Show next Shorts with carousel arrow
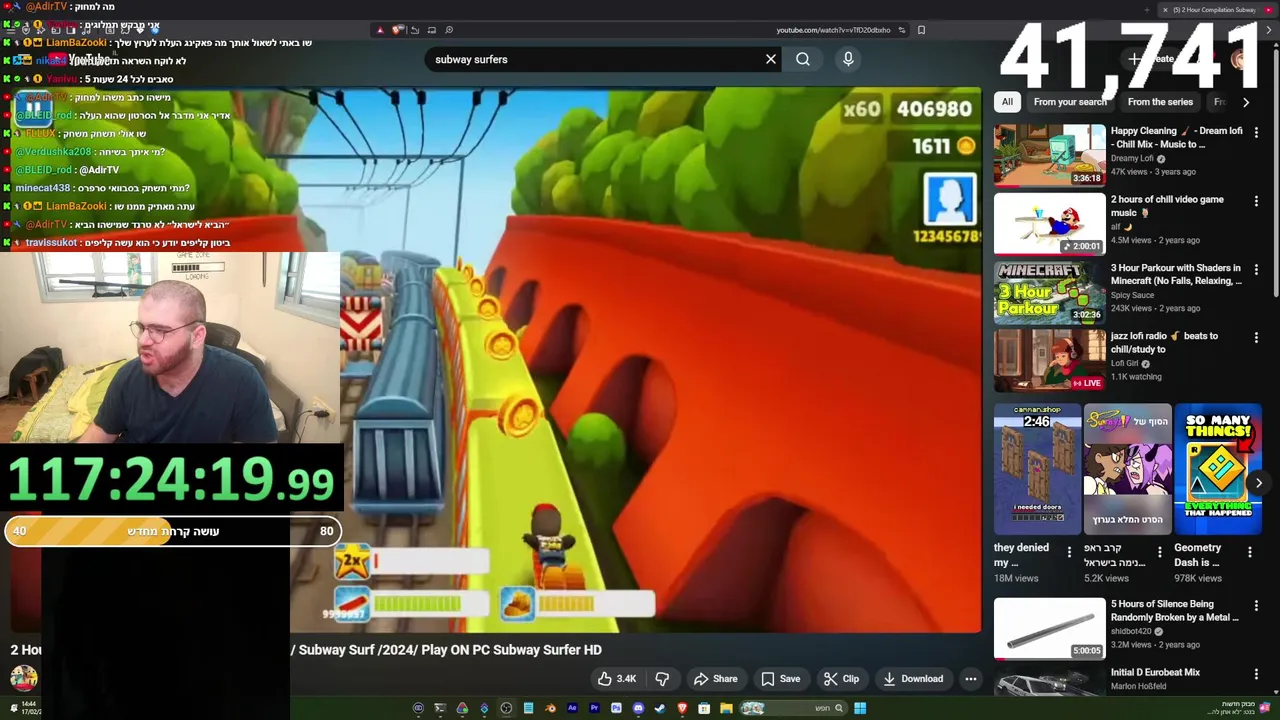The image size is (1280, 720). coord(1259,483)
